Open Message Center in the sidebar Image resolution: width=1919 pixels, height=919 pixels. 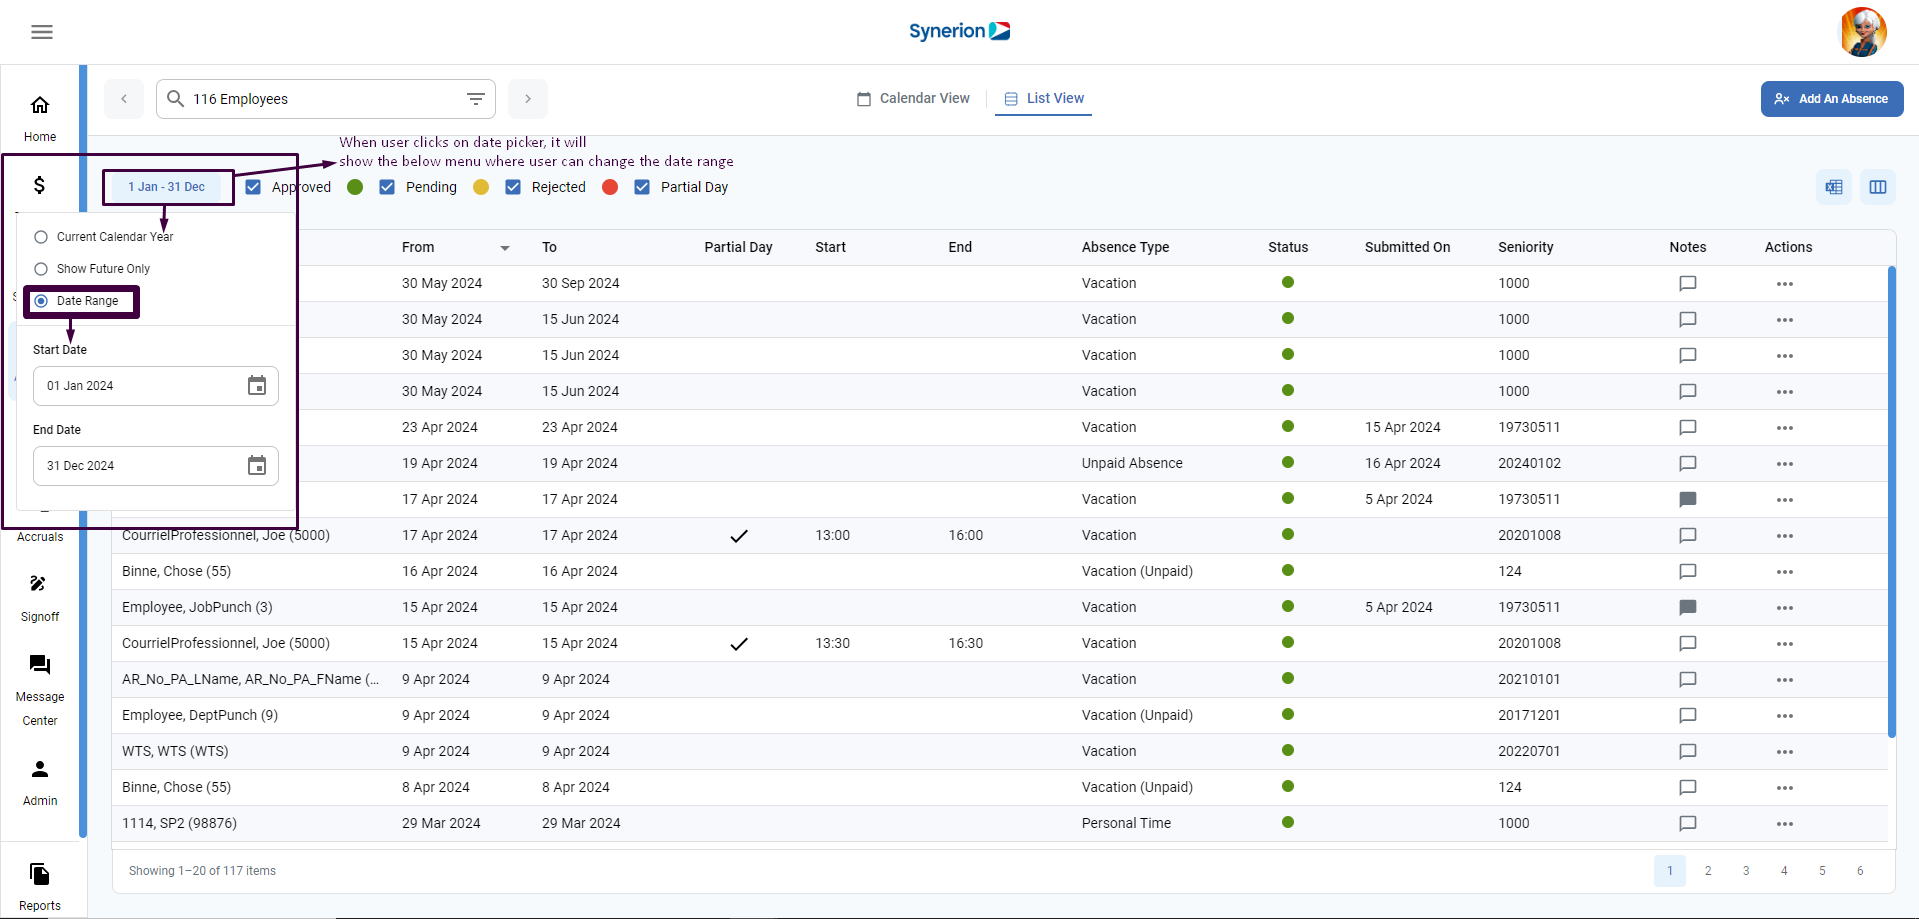click(x=40, y=690)
